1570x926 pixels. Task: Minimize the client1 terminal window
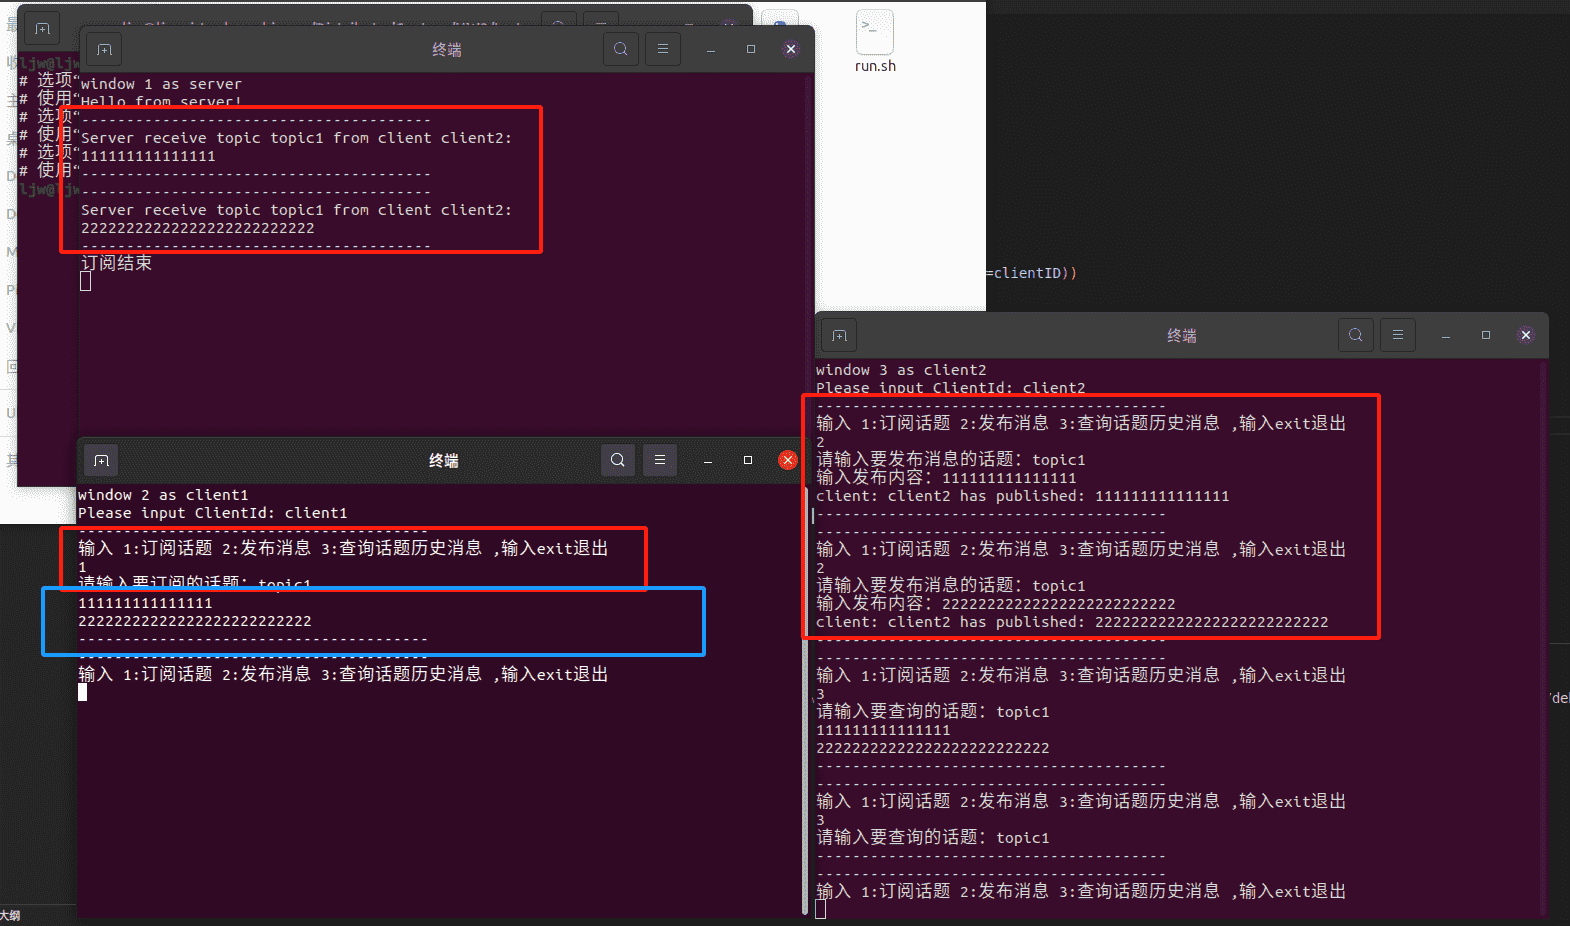point(708,460)
